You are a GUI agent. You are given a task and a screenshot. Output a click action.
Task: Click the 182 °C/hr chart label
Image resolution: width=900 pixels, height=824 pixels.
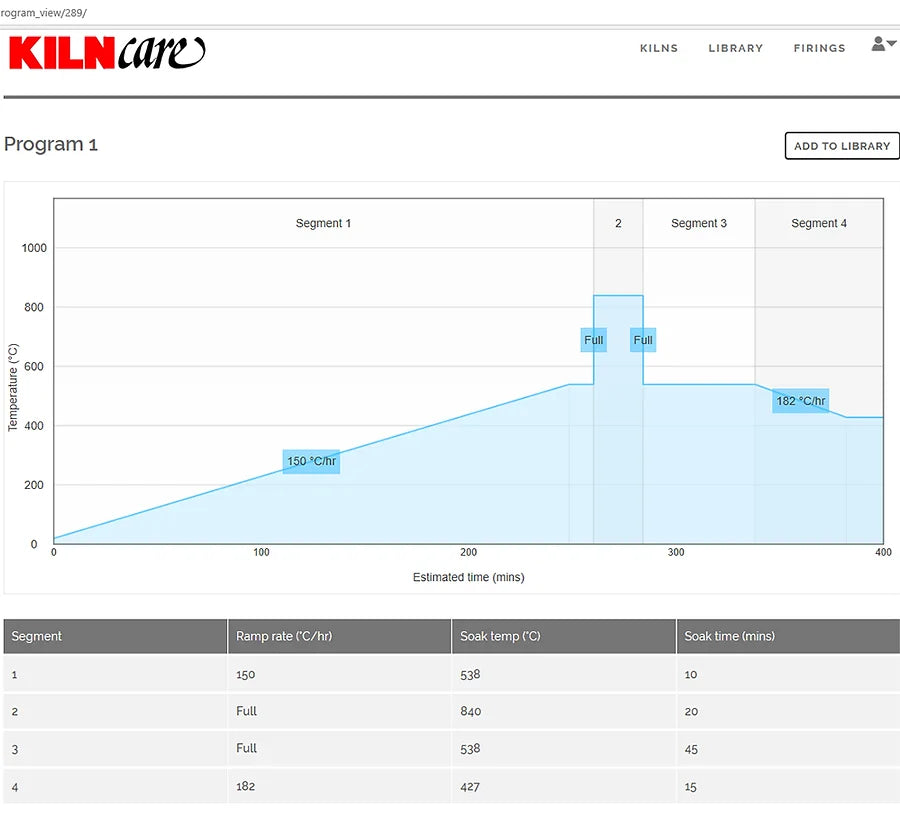pyautogui.click(x=801, y=401)
